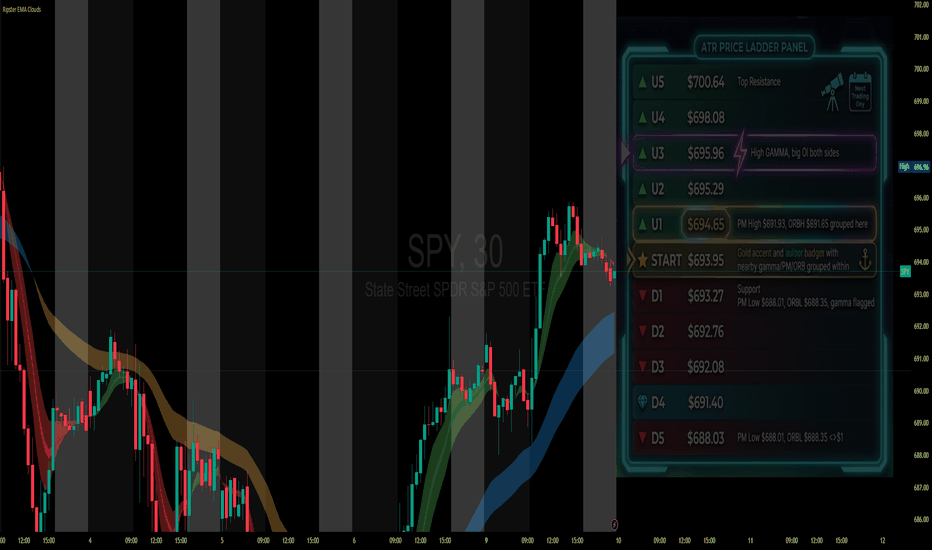Click the High GAMMA, big OI both sides note
Image resolution: width=932 pixels, height=550 pixels.
795,153
